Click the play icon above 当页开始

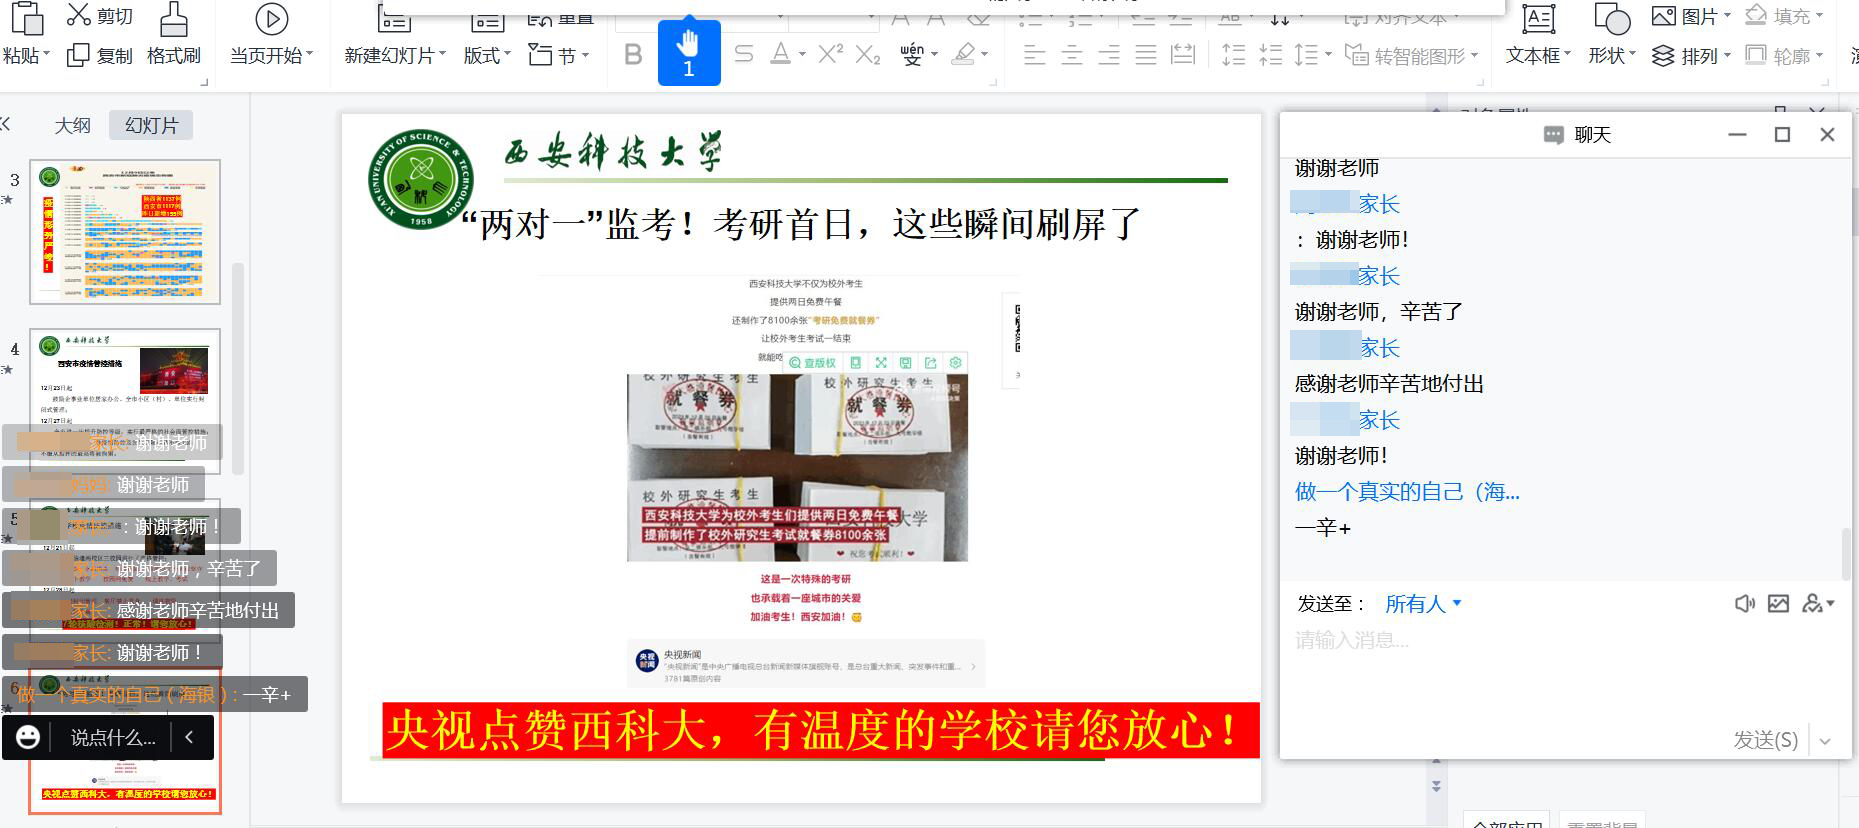coord(271,18)
